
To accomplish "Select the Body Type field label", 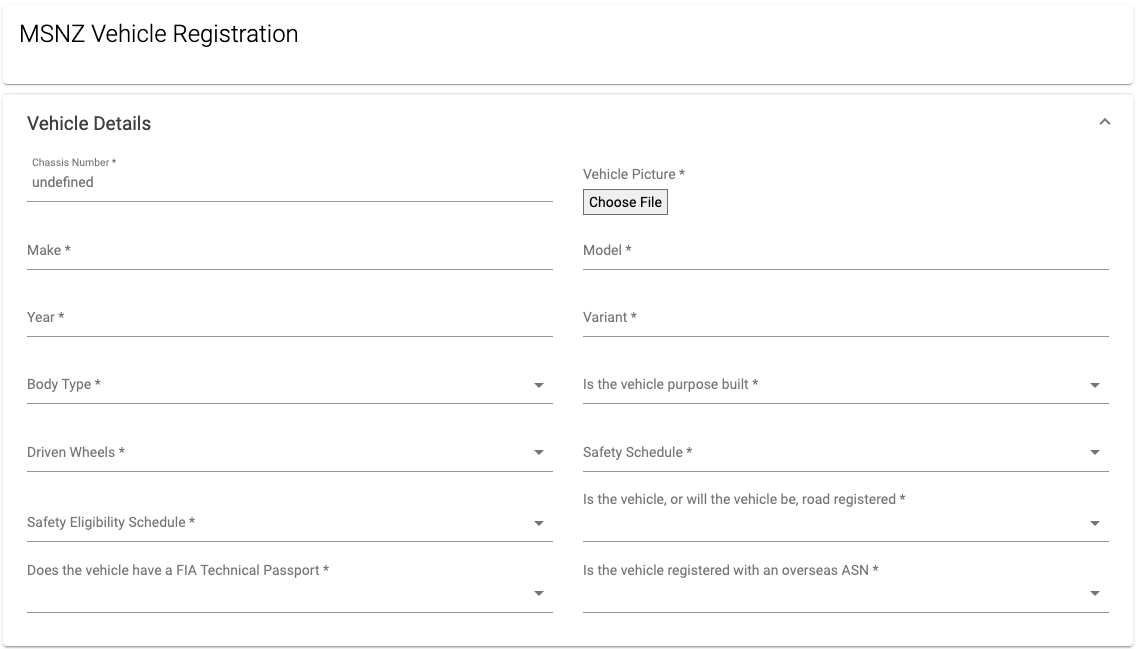I will tap(64, 385).
